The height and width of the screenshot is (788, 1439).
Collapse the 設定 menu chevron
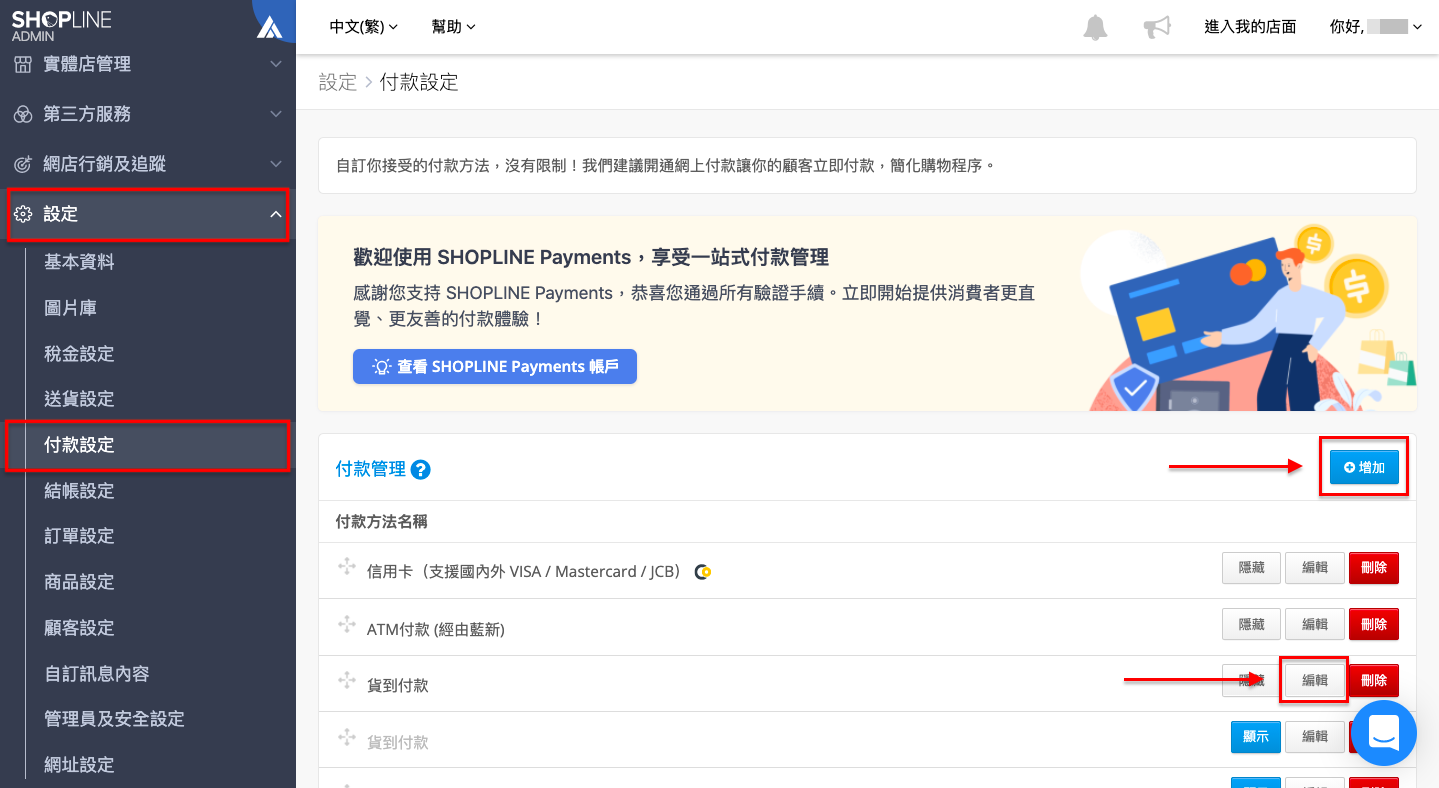coord(276,214)
